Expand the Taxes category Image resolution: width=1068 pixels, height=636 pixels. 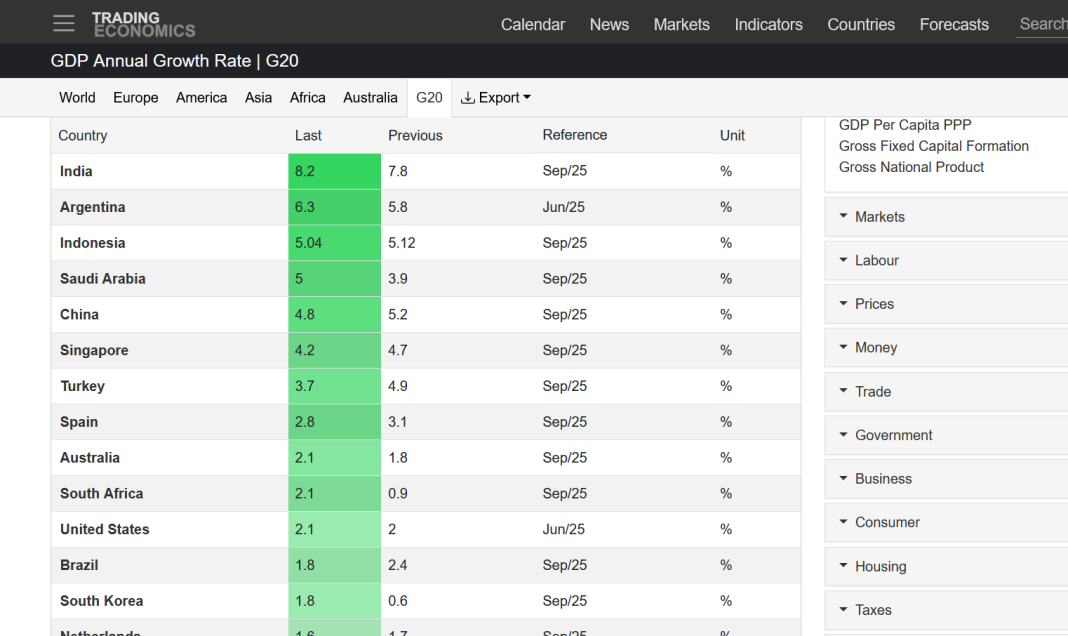872,610
